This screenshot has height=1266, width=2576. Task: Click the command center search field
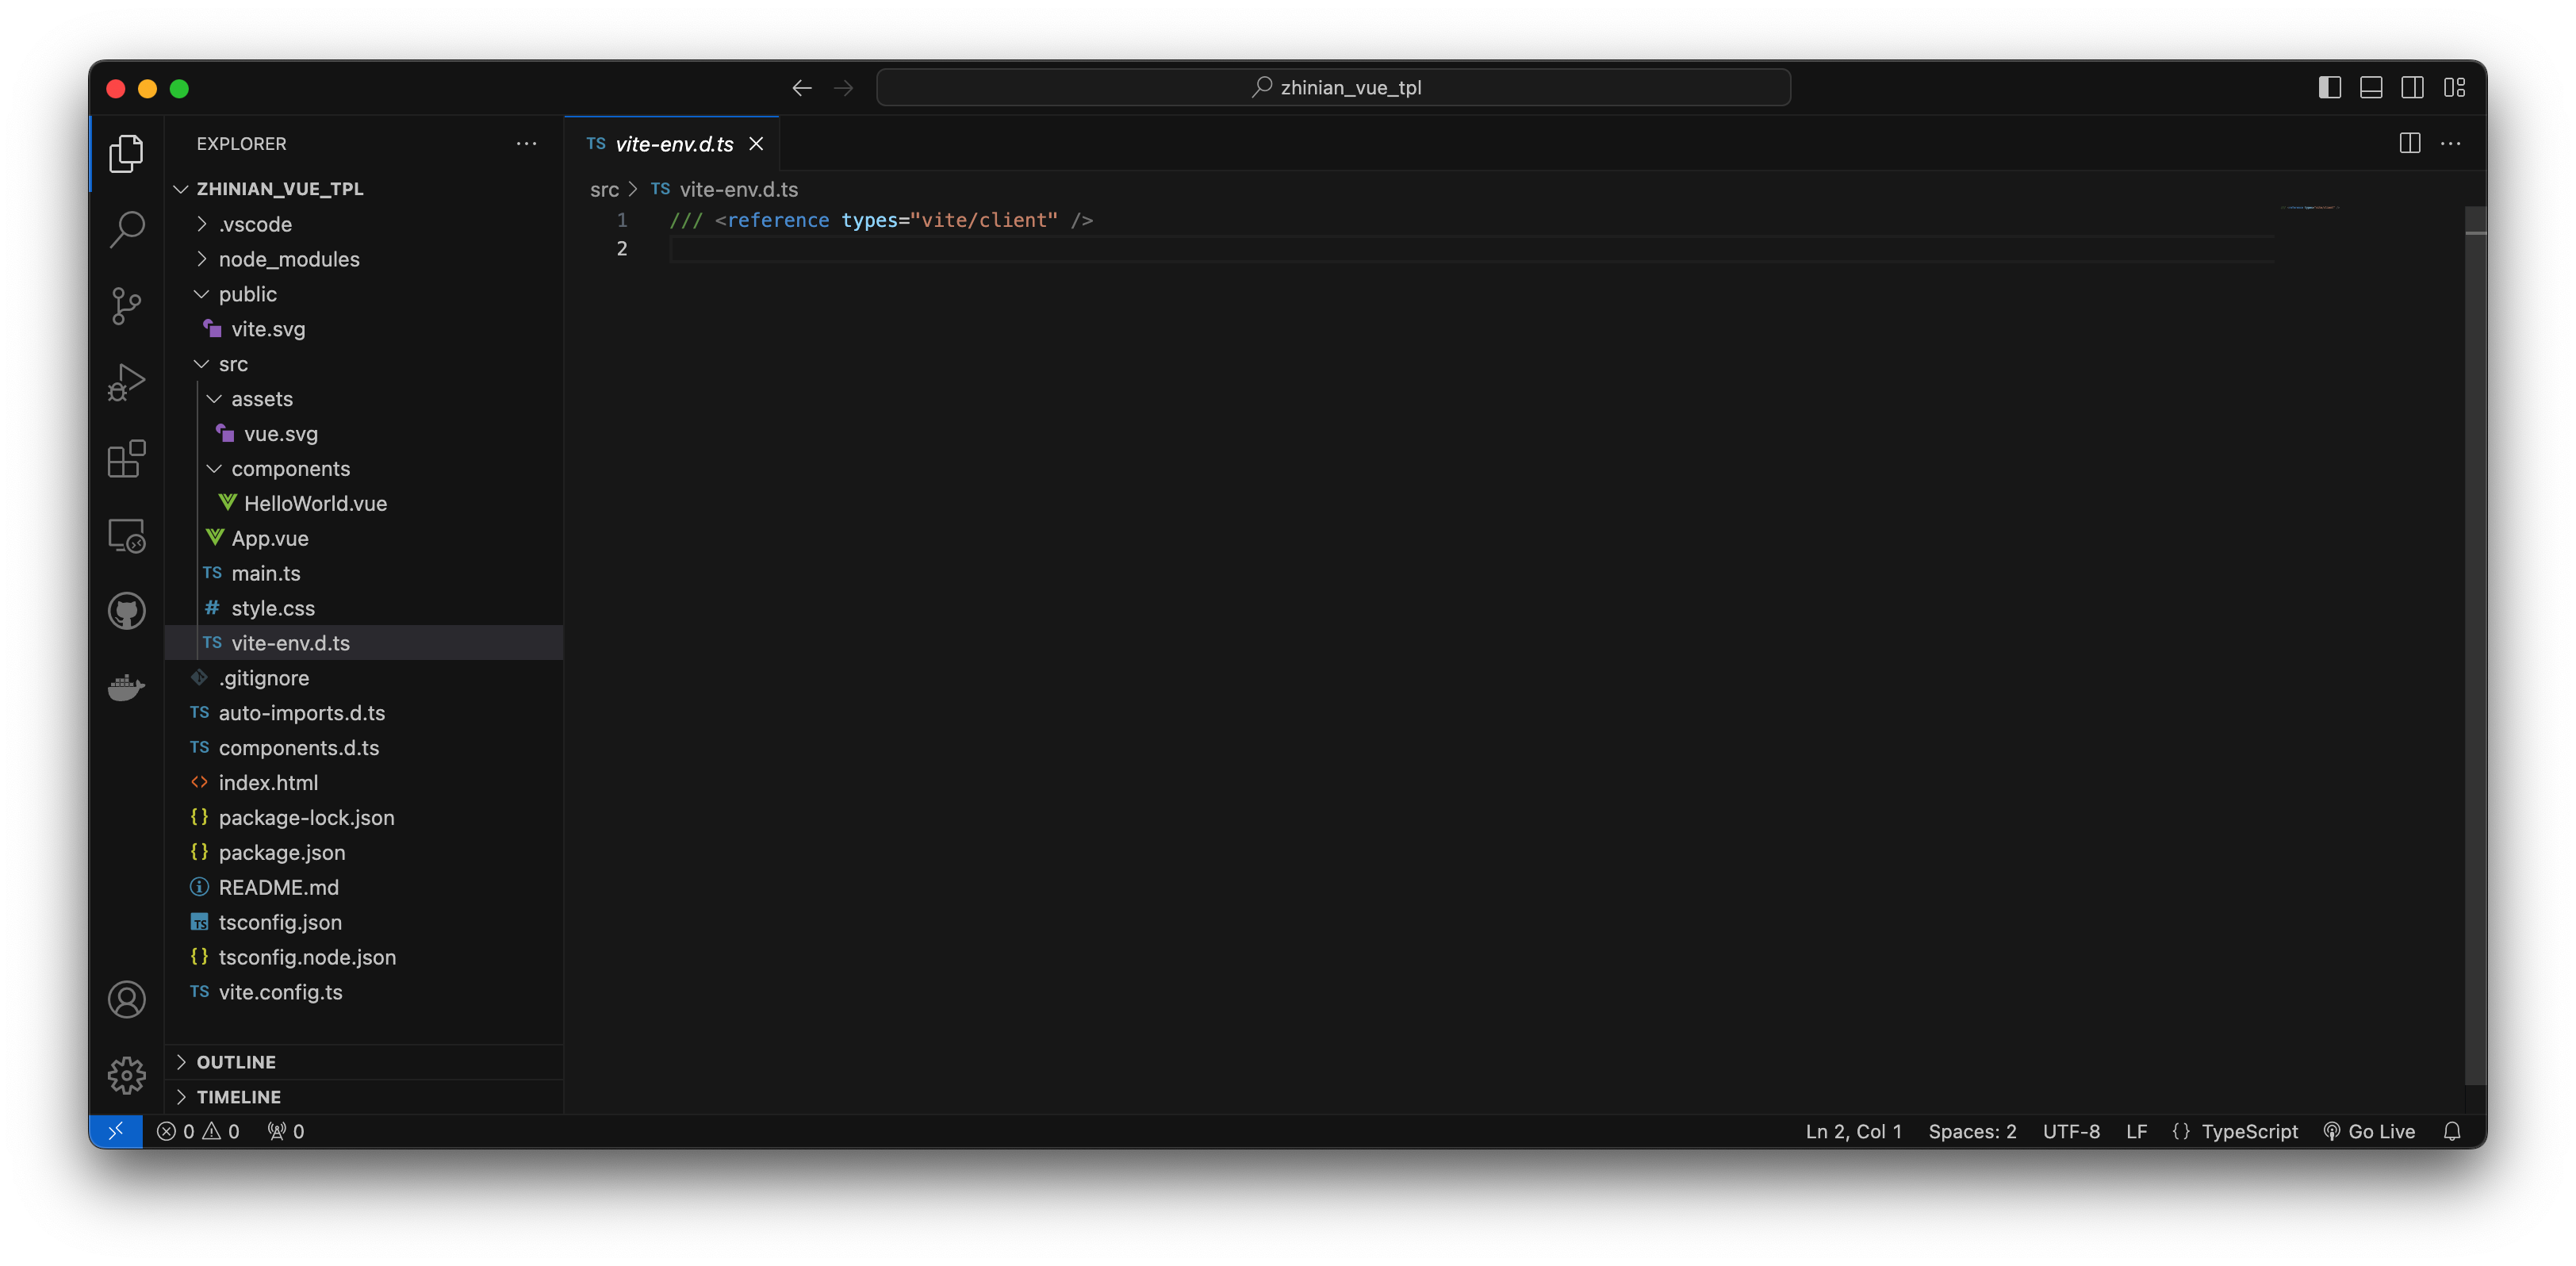pos(1333,88)
